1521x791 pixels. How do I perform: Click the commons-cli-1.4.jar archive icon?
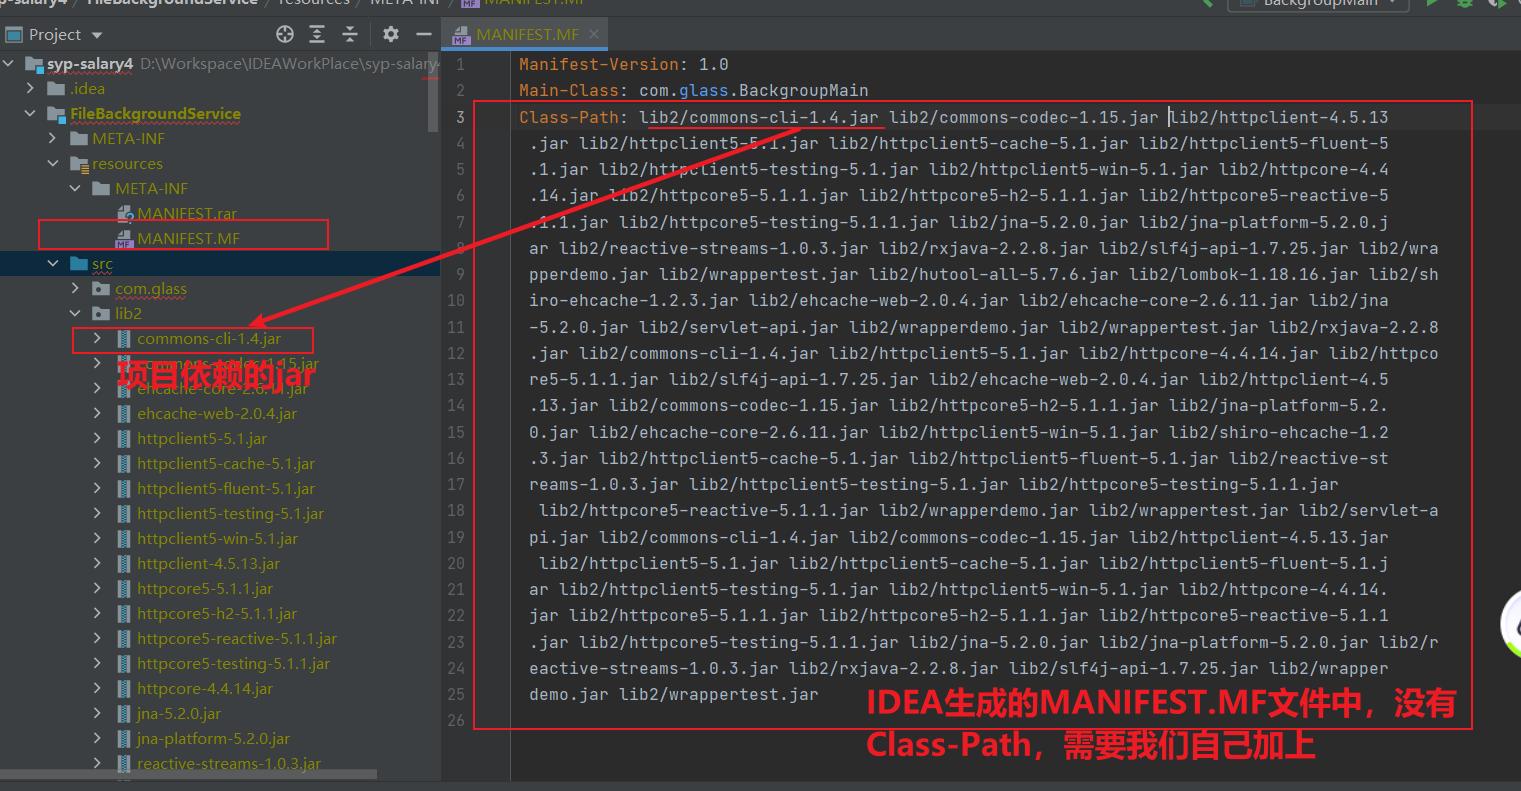pos(124,339)
